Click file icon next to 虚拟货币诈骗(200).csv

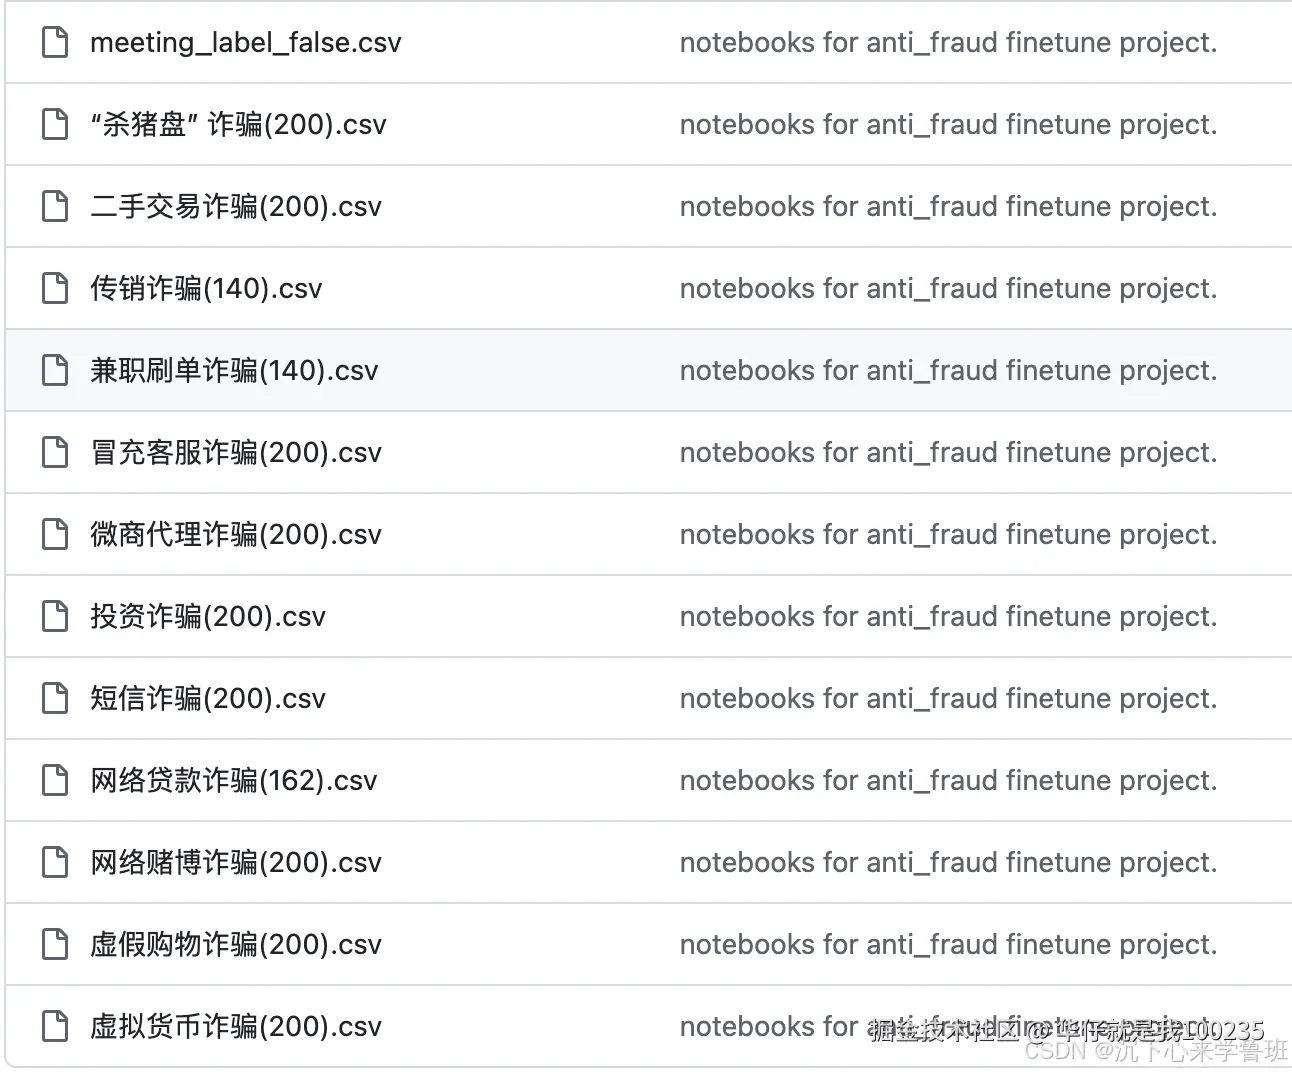pos(55,1026)
